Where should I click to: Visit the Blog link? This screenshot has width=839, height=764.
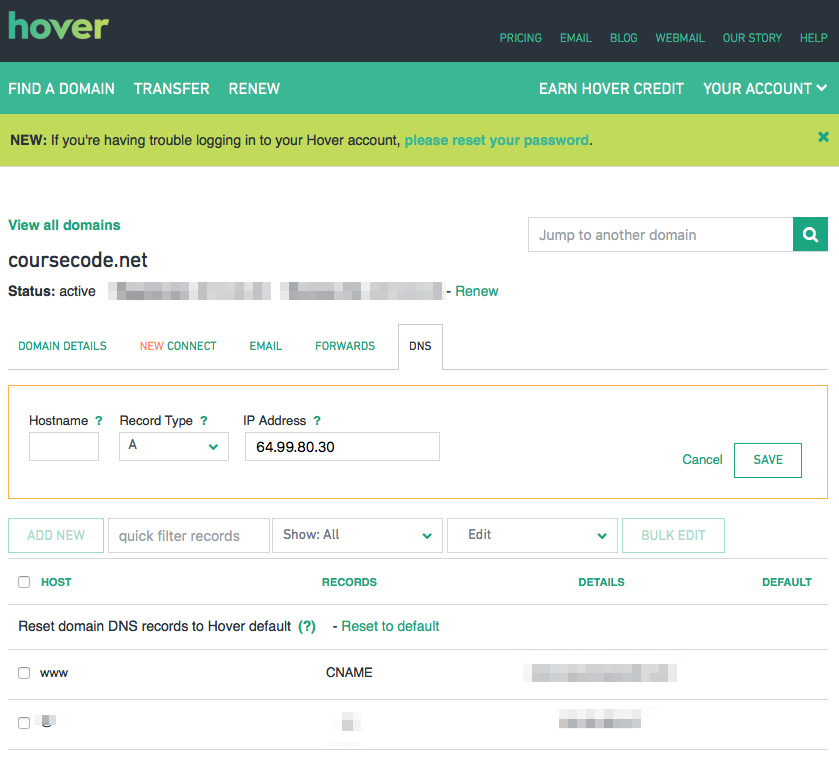624,38
